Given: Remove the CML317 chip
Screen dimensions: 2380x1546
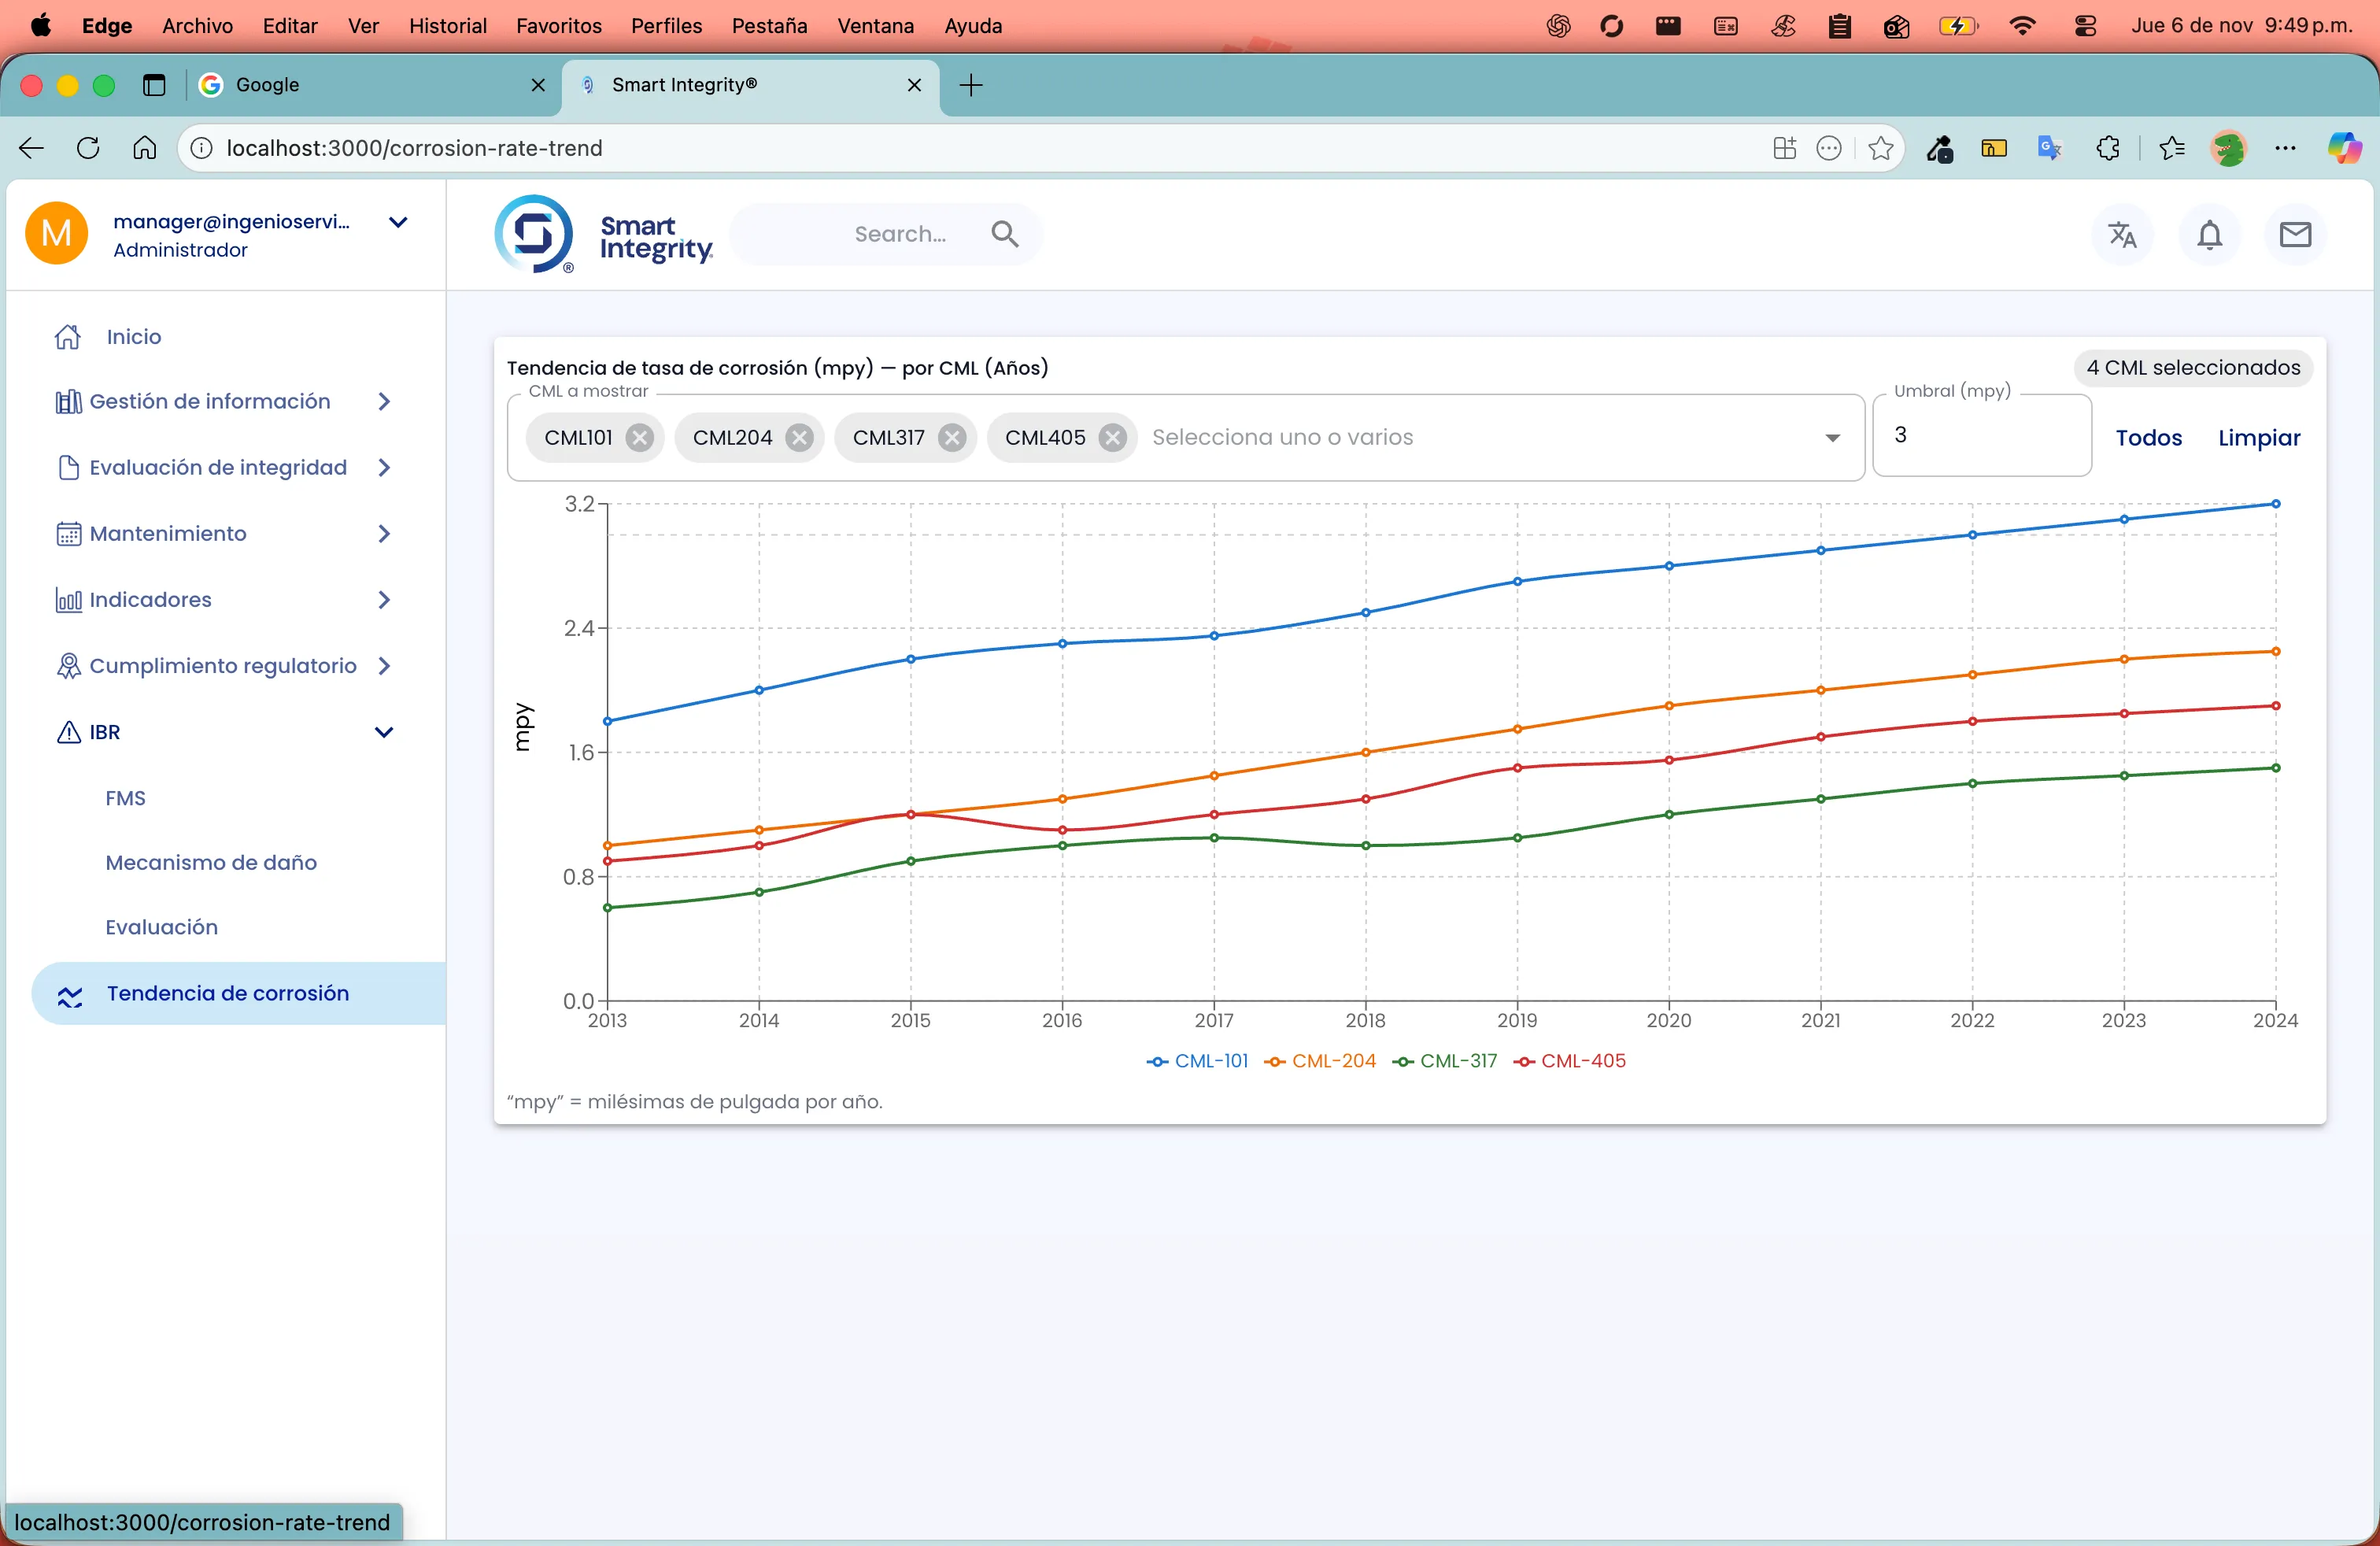Looking at the screenshot, I should click(x=952, y=438).
